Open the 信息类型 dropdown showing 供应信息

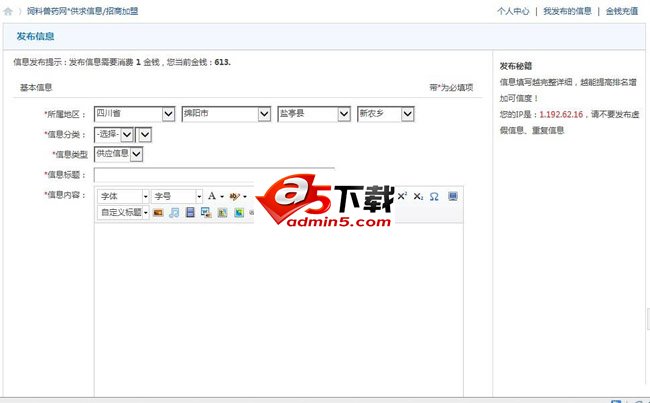[x=119, y=154]
